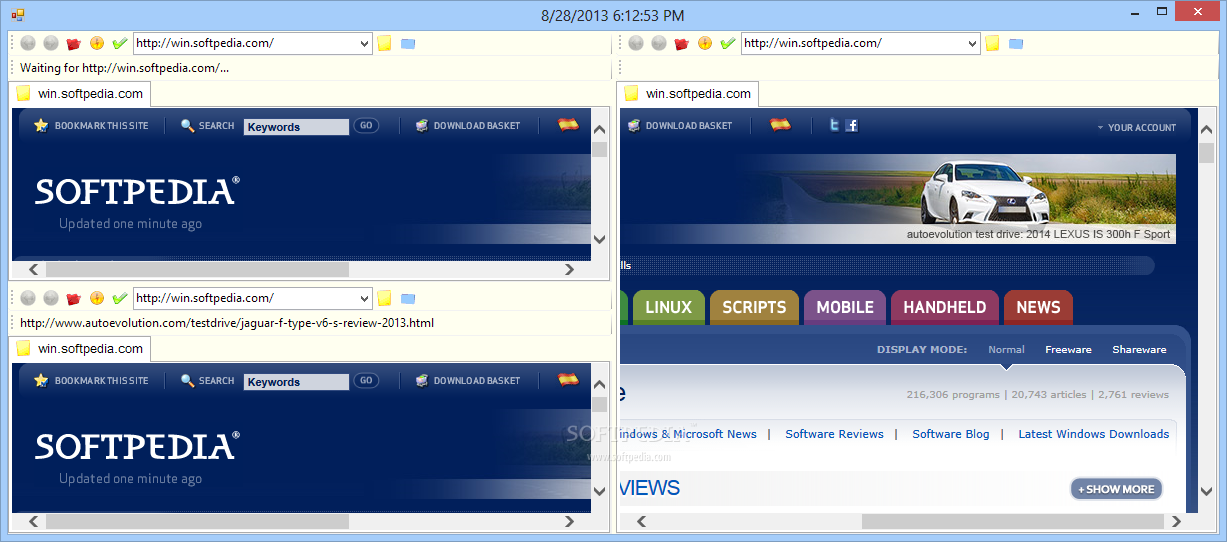1227x542 pixels.
Task: Click the yellow note icon beside the right pane address box
Action: 992,43
